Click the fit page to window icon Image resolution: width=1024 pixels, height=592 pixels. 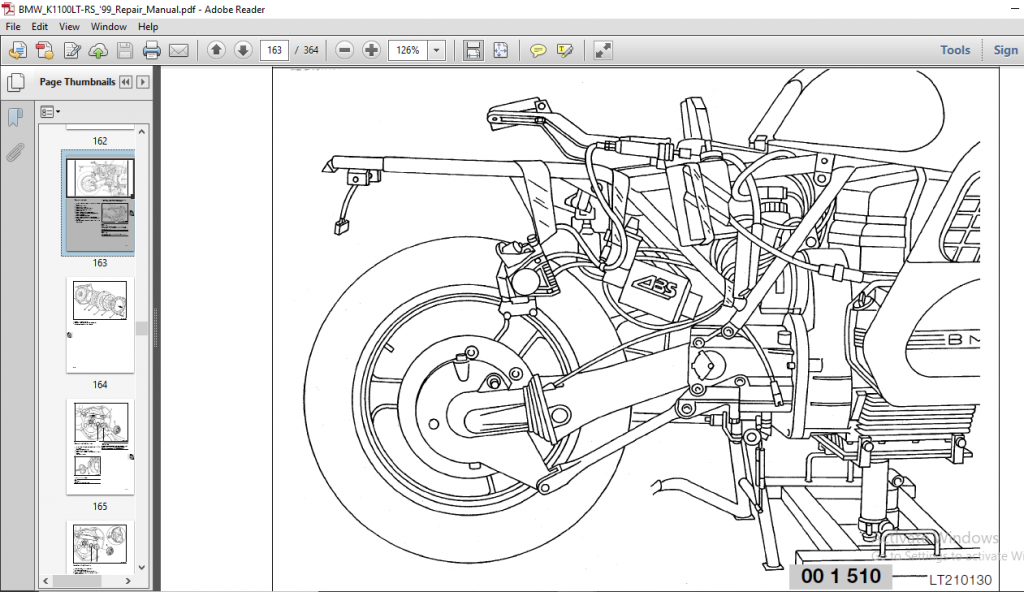500,50
